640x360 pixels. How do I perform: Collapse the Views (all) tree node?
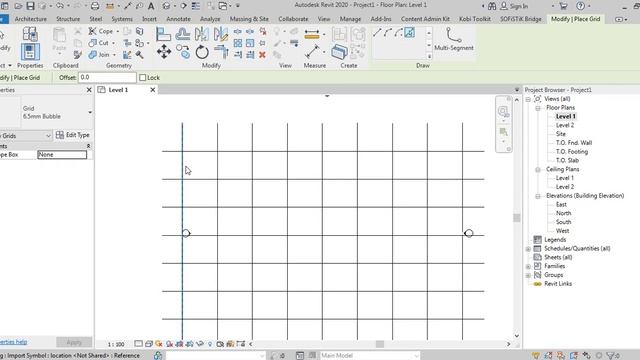[x=528, y=99]
